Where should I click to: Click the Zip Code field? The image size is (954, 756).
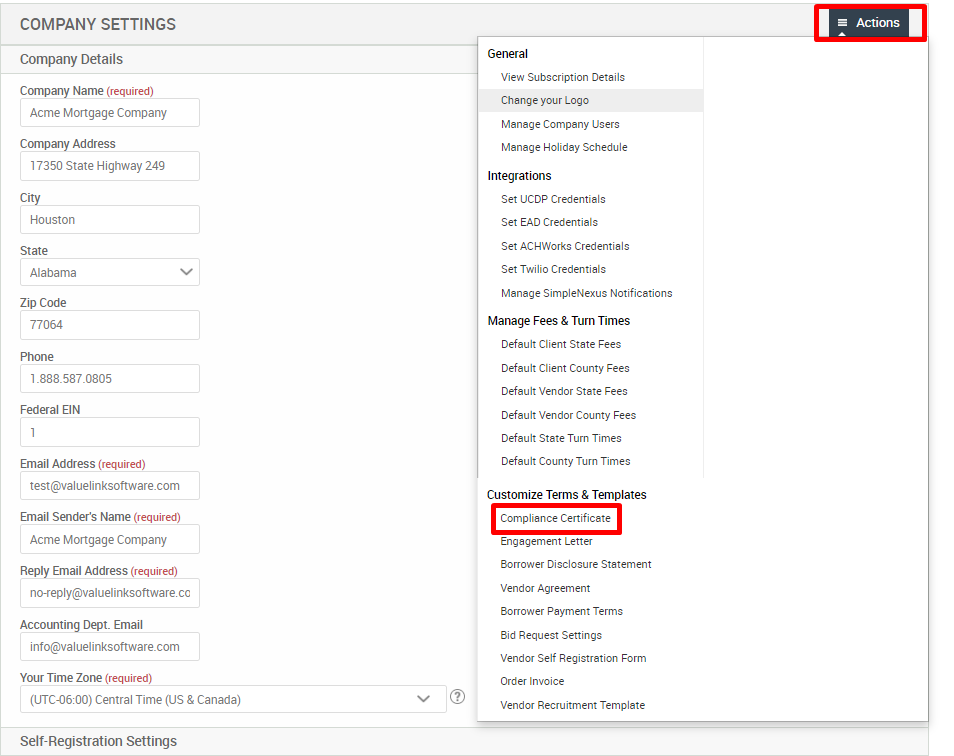point(110,325)
